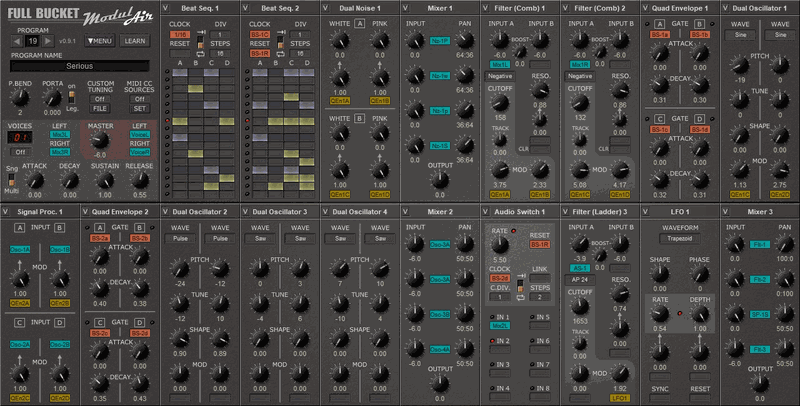Toggle the Custom Tuning Off button
Screen dimensions: 800x406
point(98,100)
